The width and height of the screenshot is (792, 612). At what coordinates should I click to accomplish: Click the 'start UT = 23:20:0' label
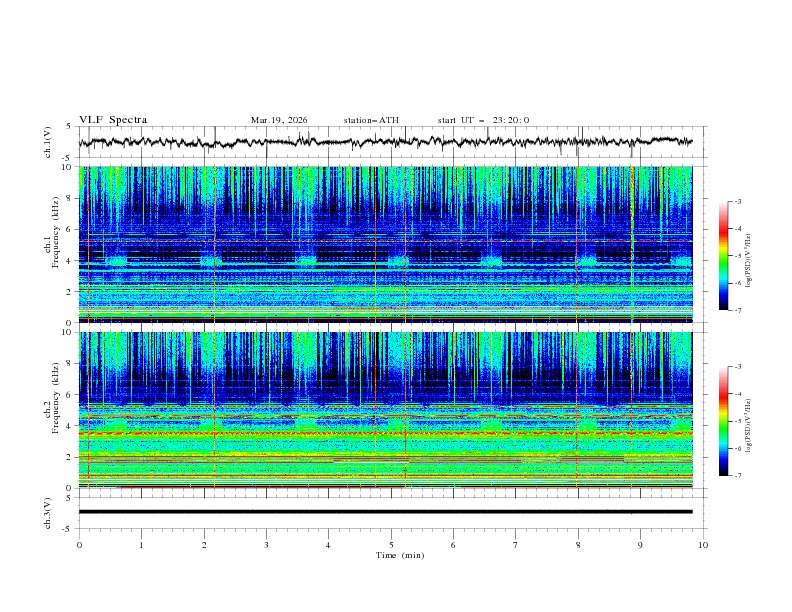[x=483, y=120]
